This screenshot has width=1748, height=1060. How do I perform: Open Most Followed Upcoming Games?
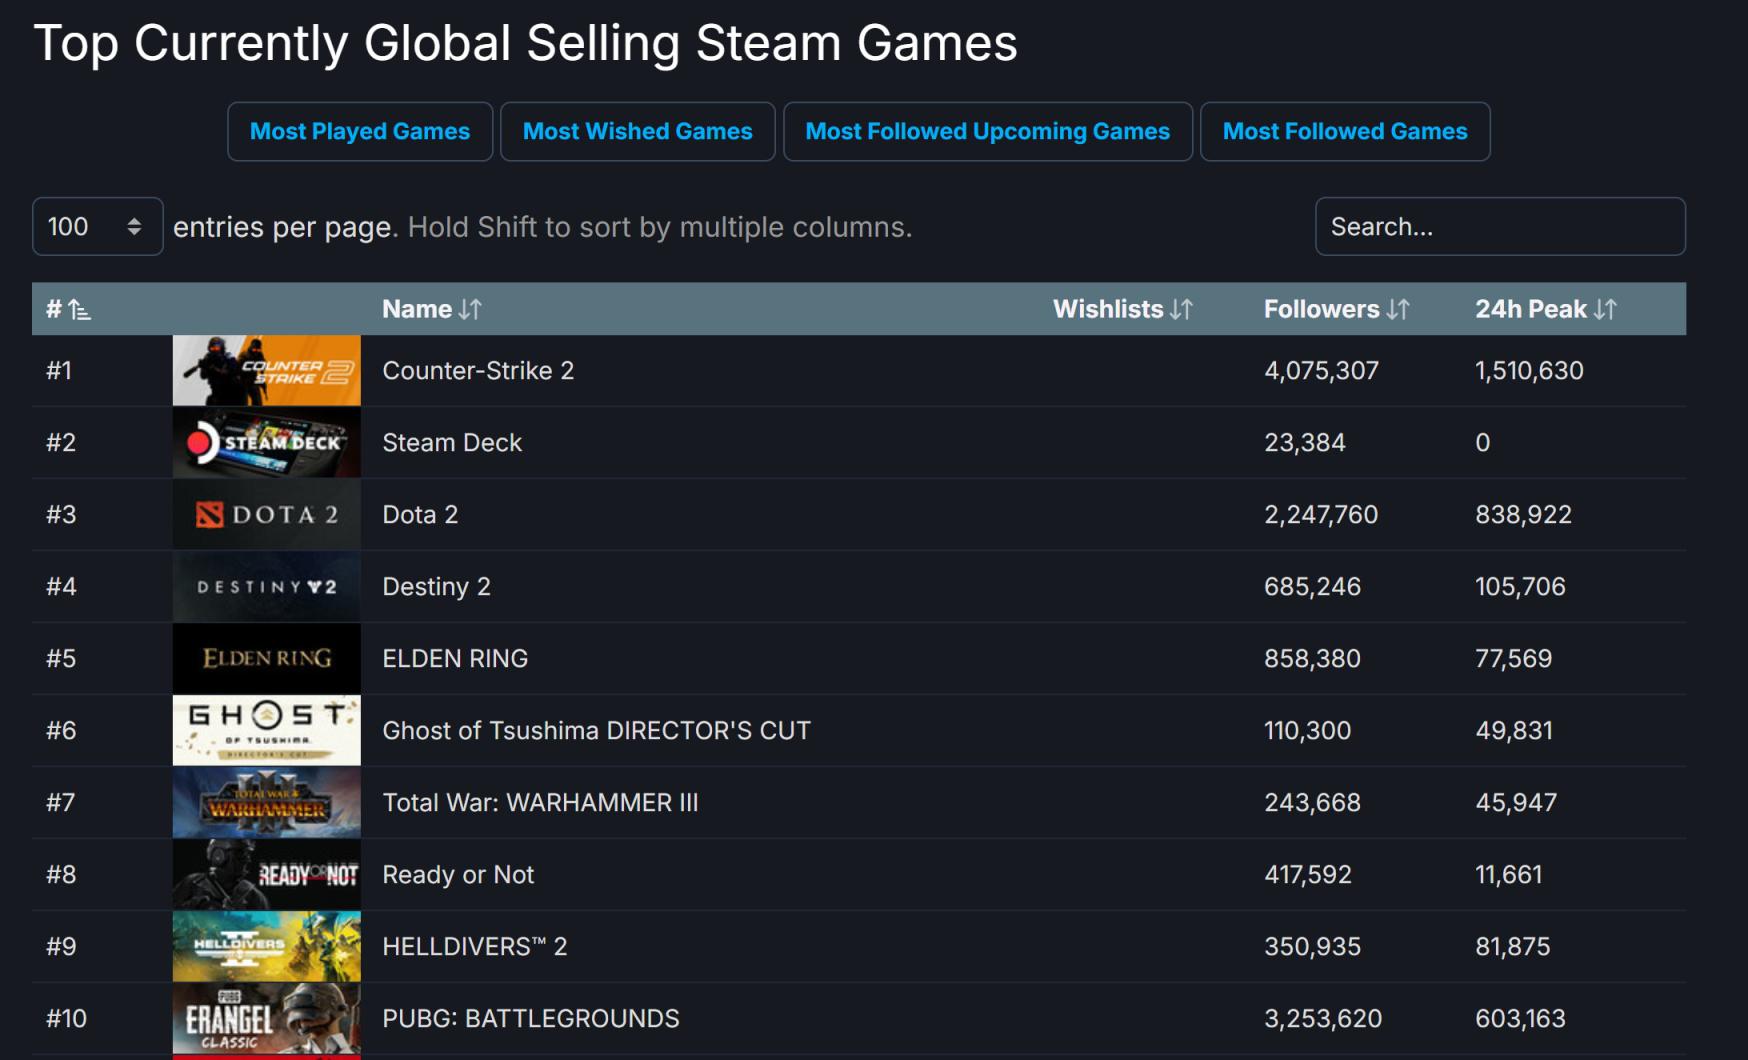pyautogui.click(x=987, y=131)
